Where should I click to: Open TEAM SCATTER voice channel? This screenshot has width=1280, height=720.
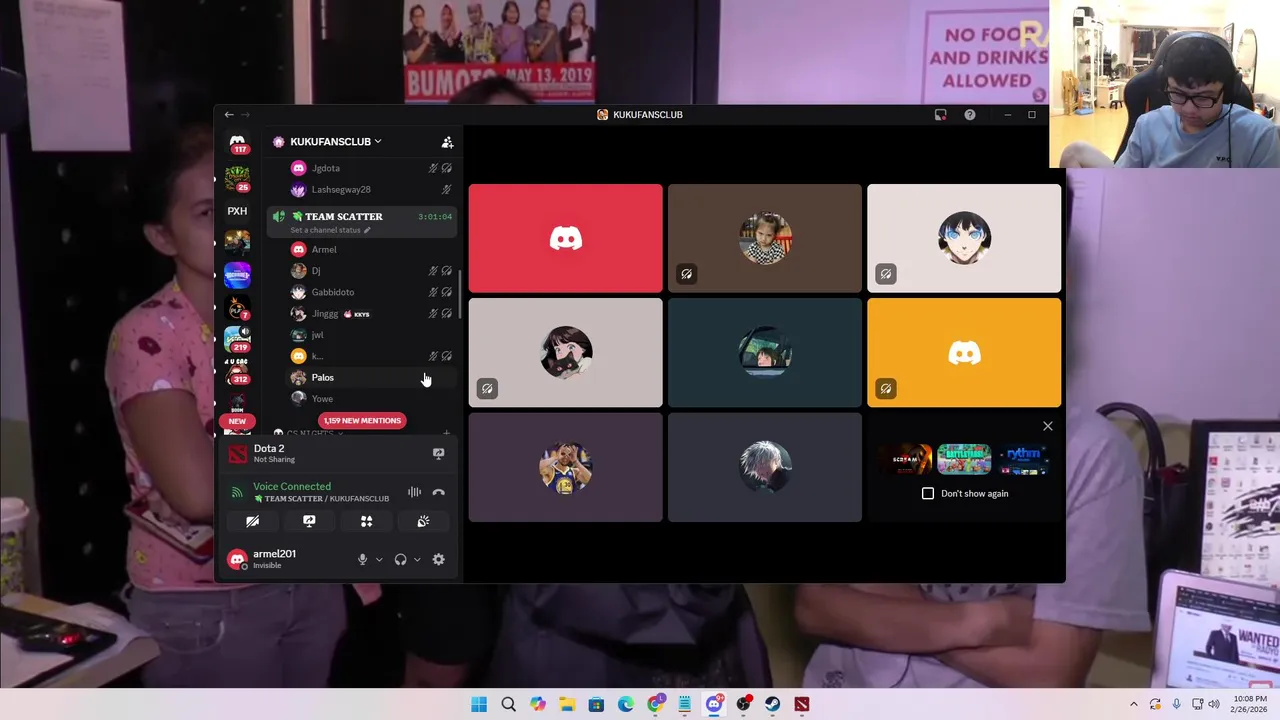click(x=362, y=222)
